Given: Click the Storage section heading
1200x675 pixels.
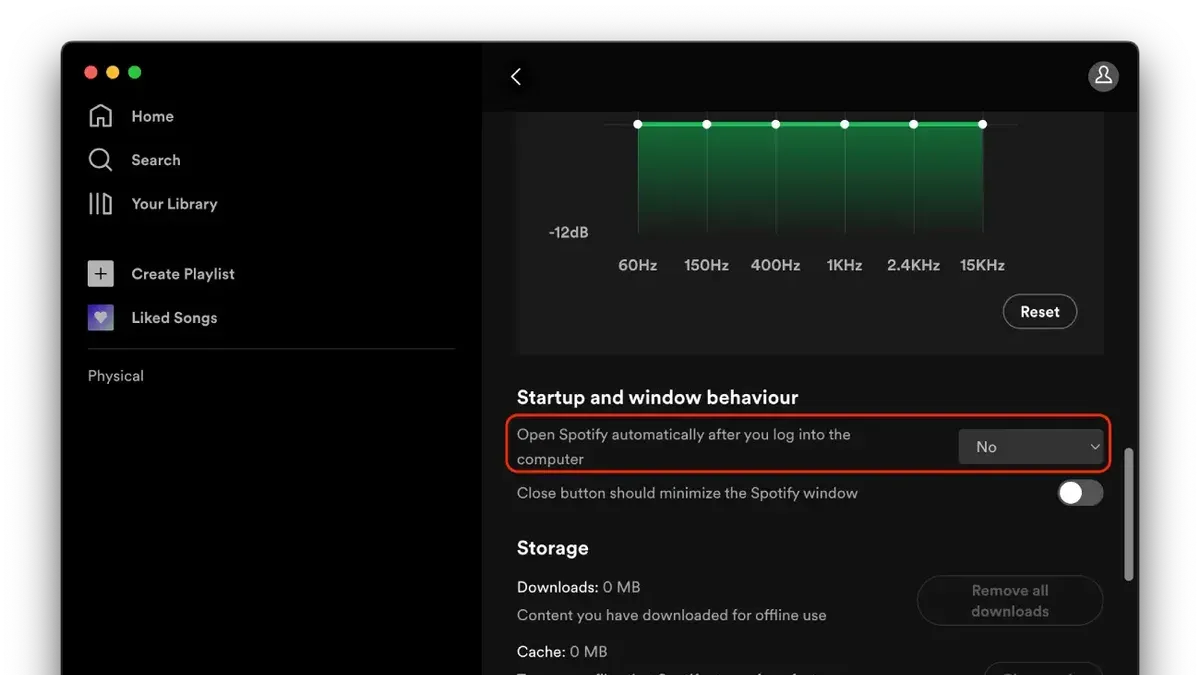Looking at the screenshot, I should (x=552, y=548).
